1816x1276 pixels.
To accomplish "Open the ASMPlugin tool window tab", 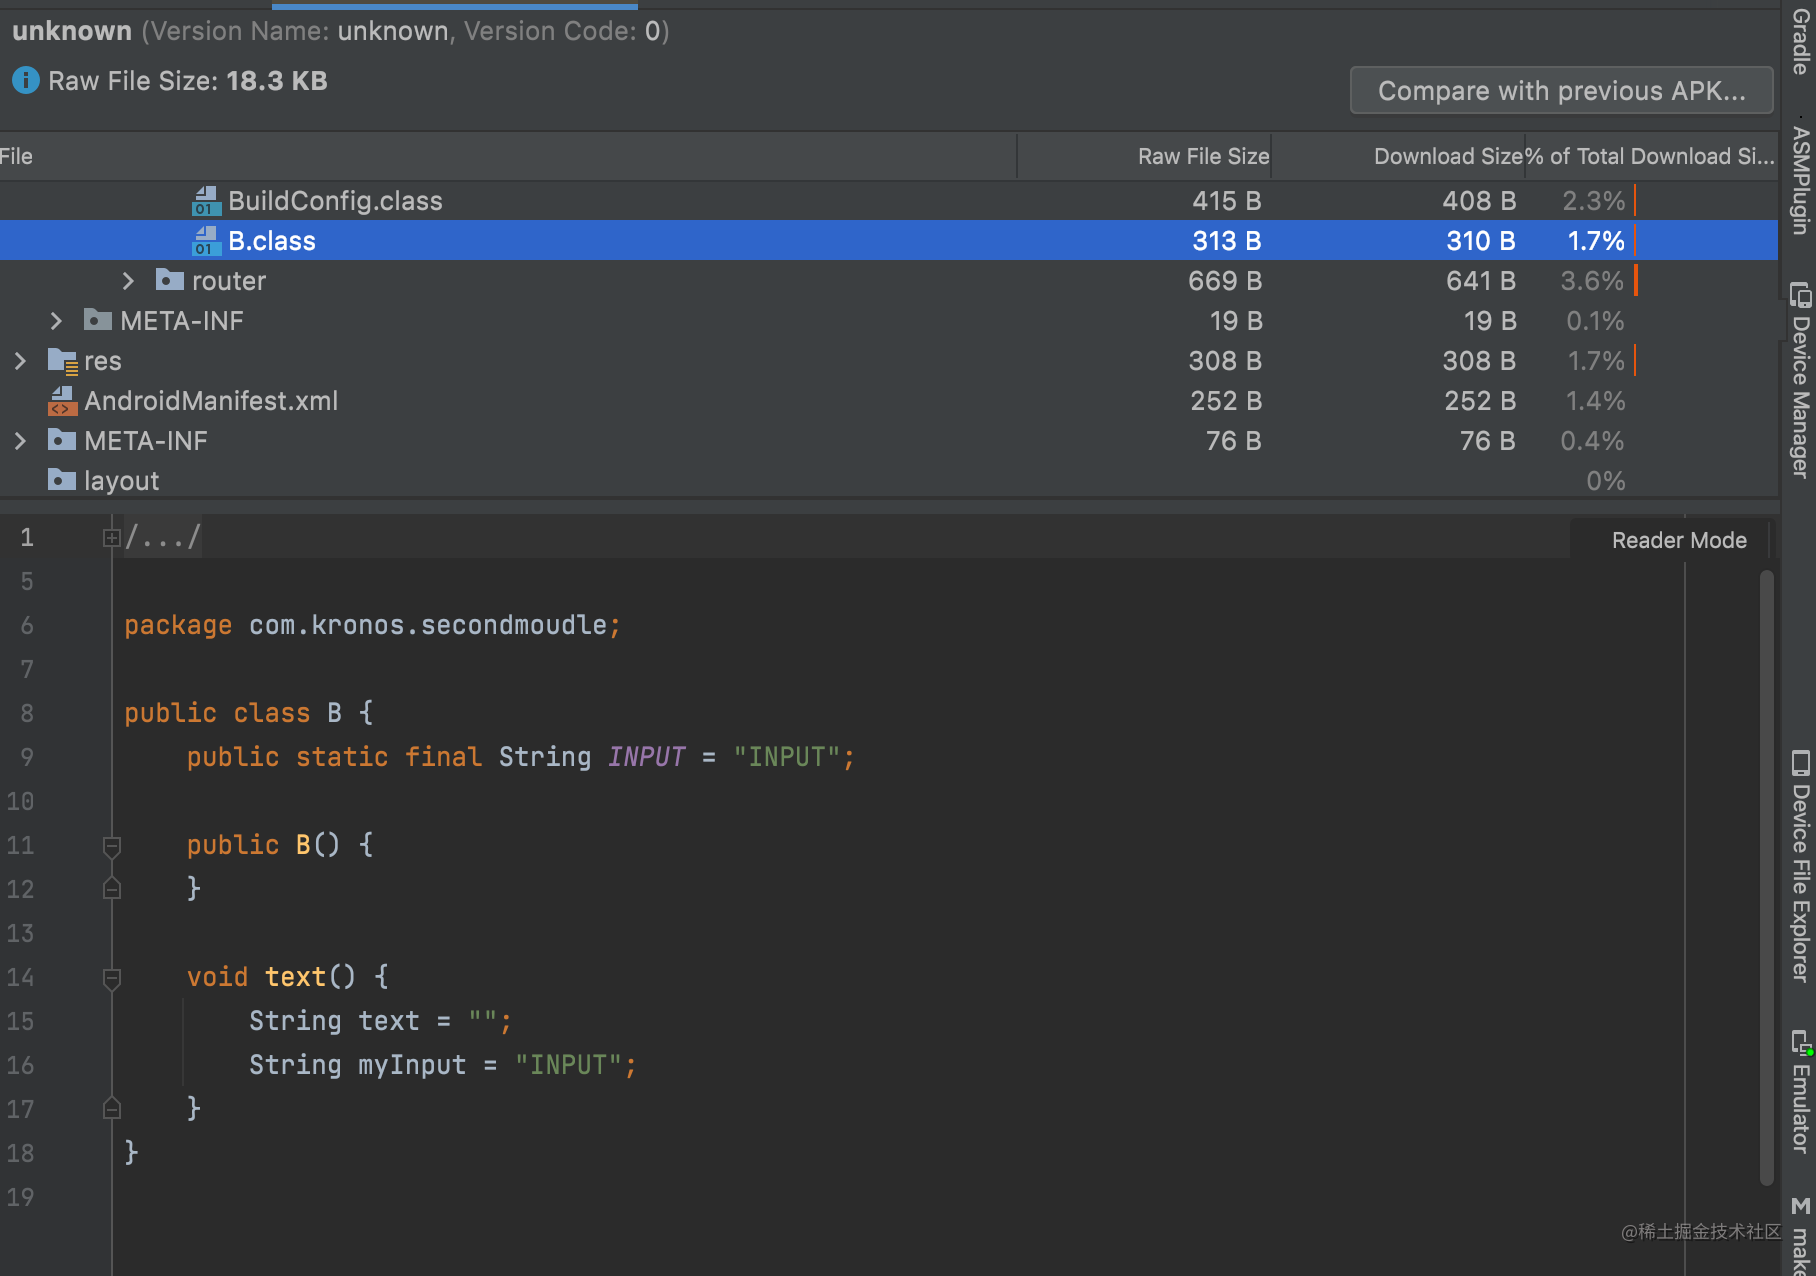I will point(1800,180).
